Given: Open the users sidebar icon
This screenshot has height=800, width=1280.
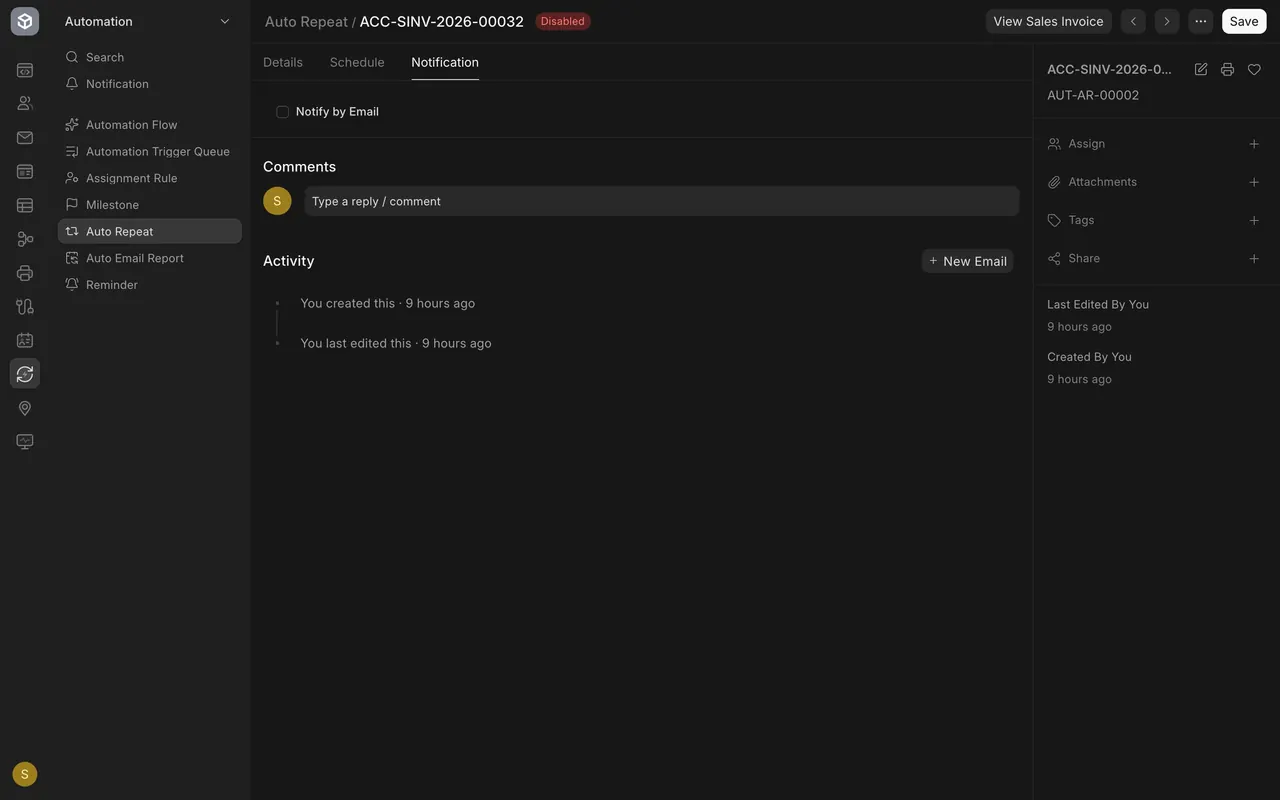Looking at the screenshot, I should (25, 103).
